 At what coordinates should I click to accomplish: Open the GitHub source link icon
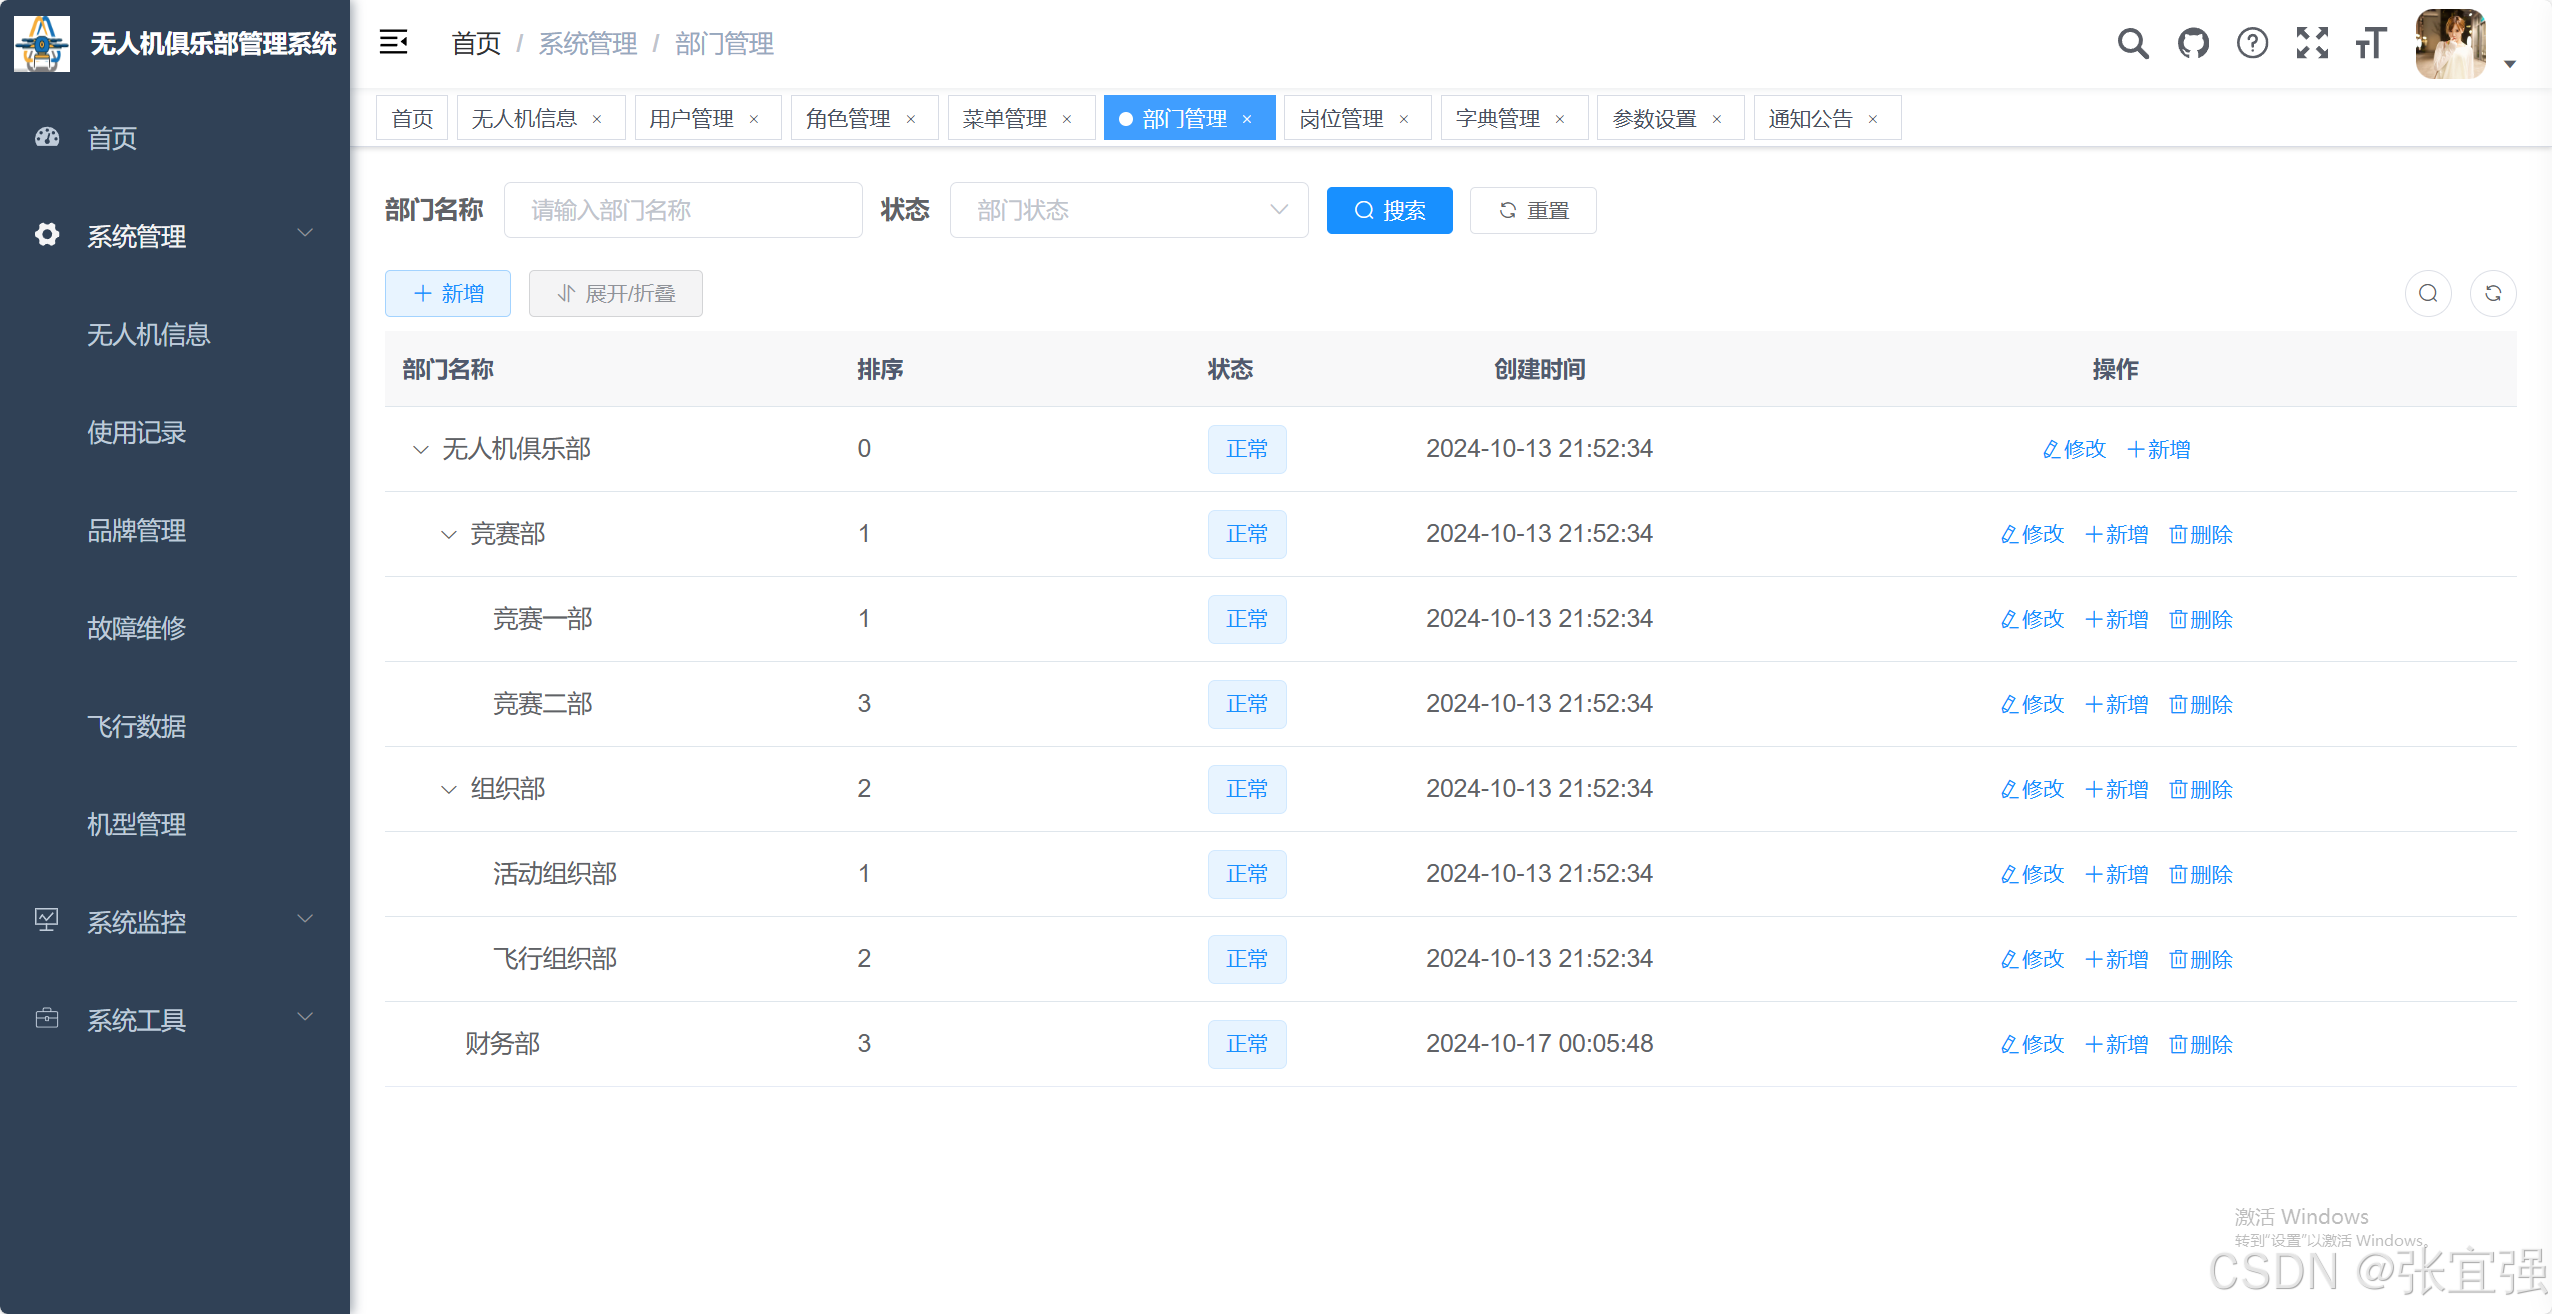click(x=2193, y=43)
